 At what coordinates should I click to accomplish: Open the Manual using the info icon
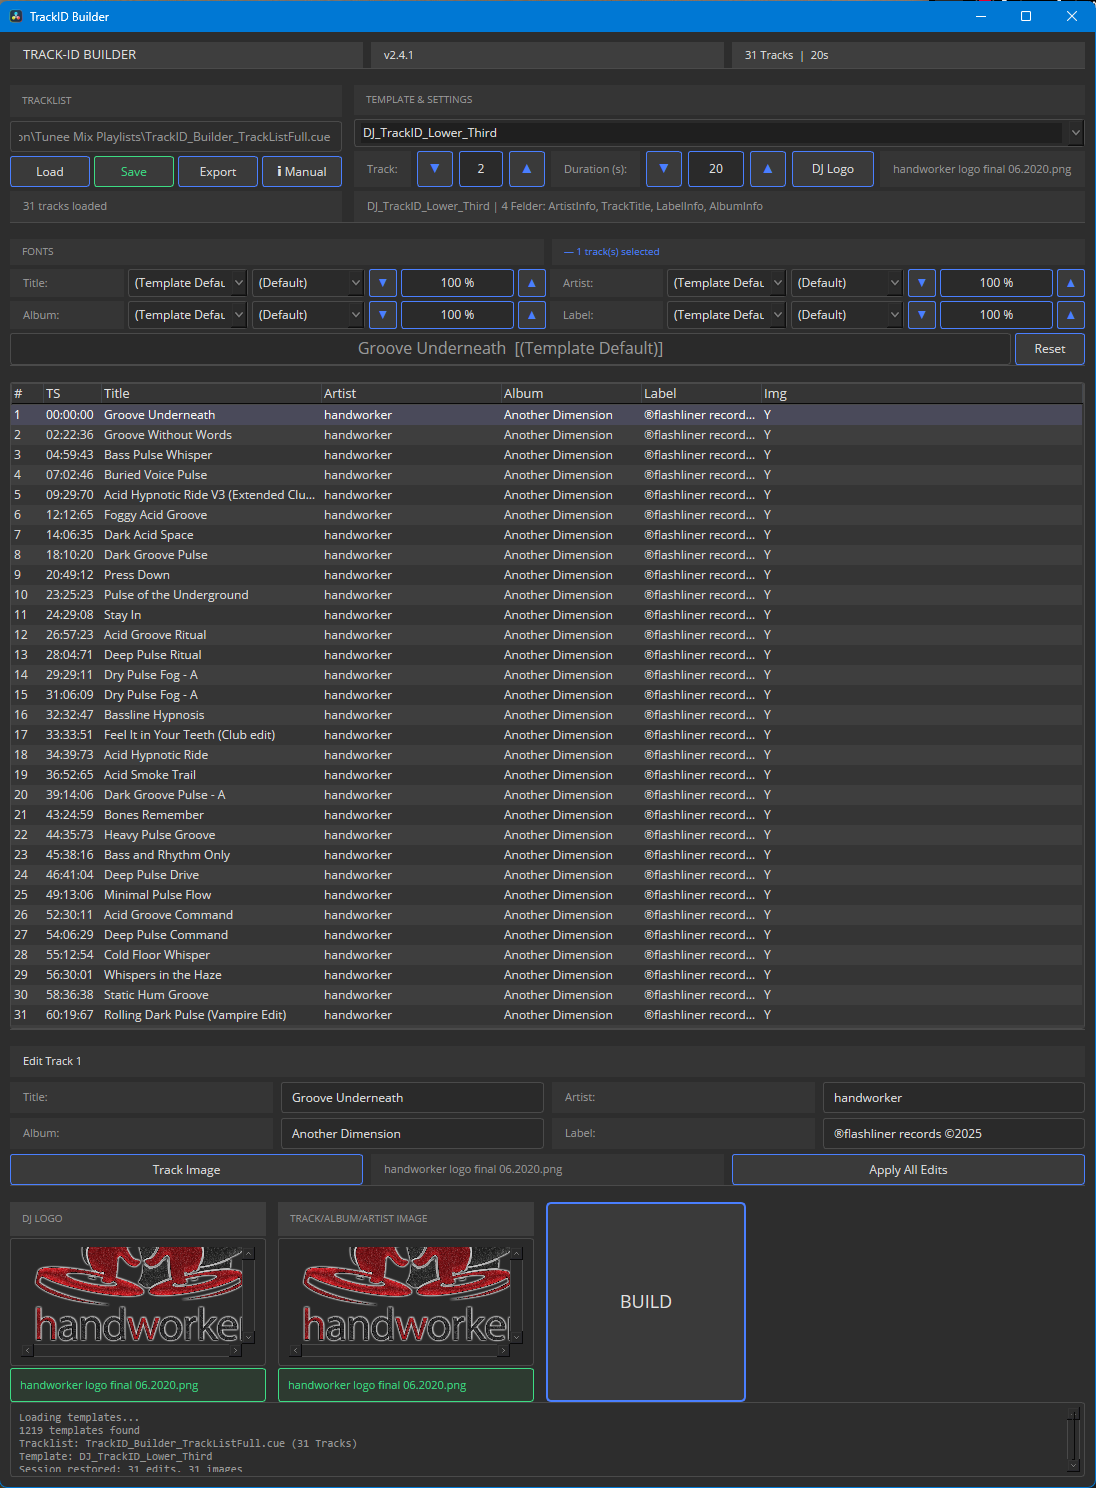[x=301, y=171]
